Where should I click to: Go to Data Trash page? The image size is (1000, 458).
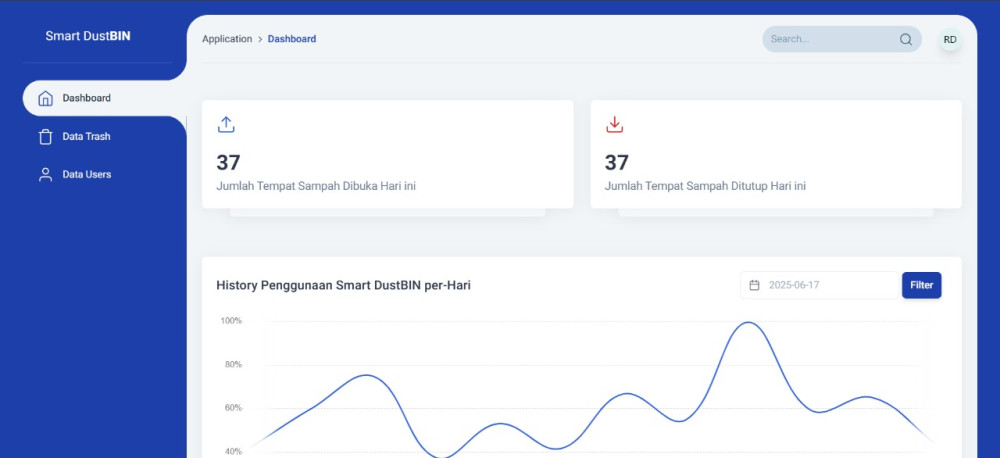pyautogui.click(x=86, y=137)
